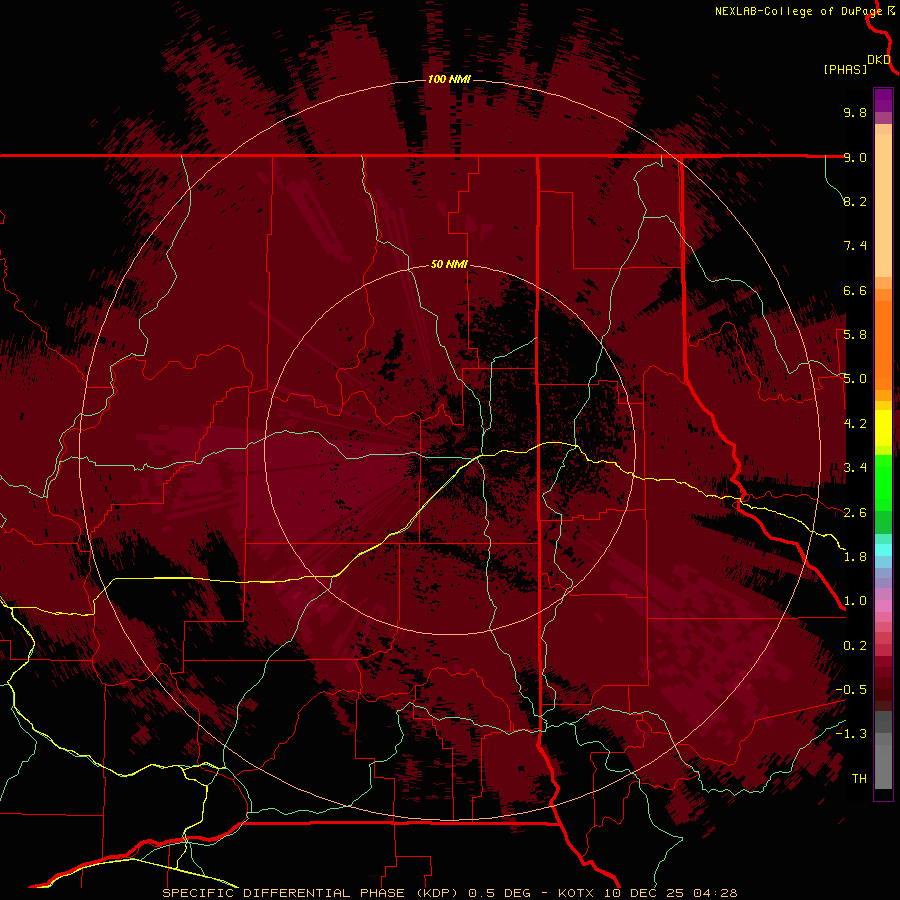Click the -0.5 scale label

[x=851, y=690]
